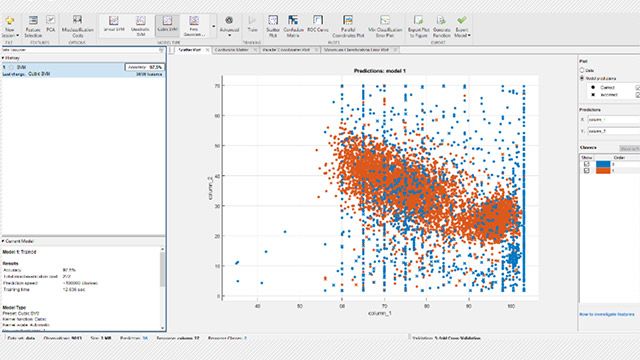Click Generate Function icon

441,27
